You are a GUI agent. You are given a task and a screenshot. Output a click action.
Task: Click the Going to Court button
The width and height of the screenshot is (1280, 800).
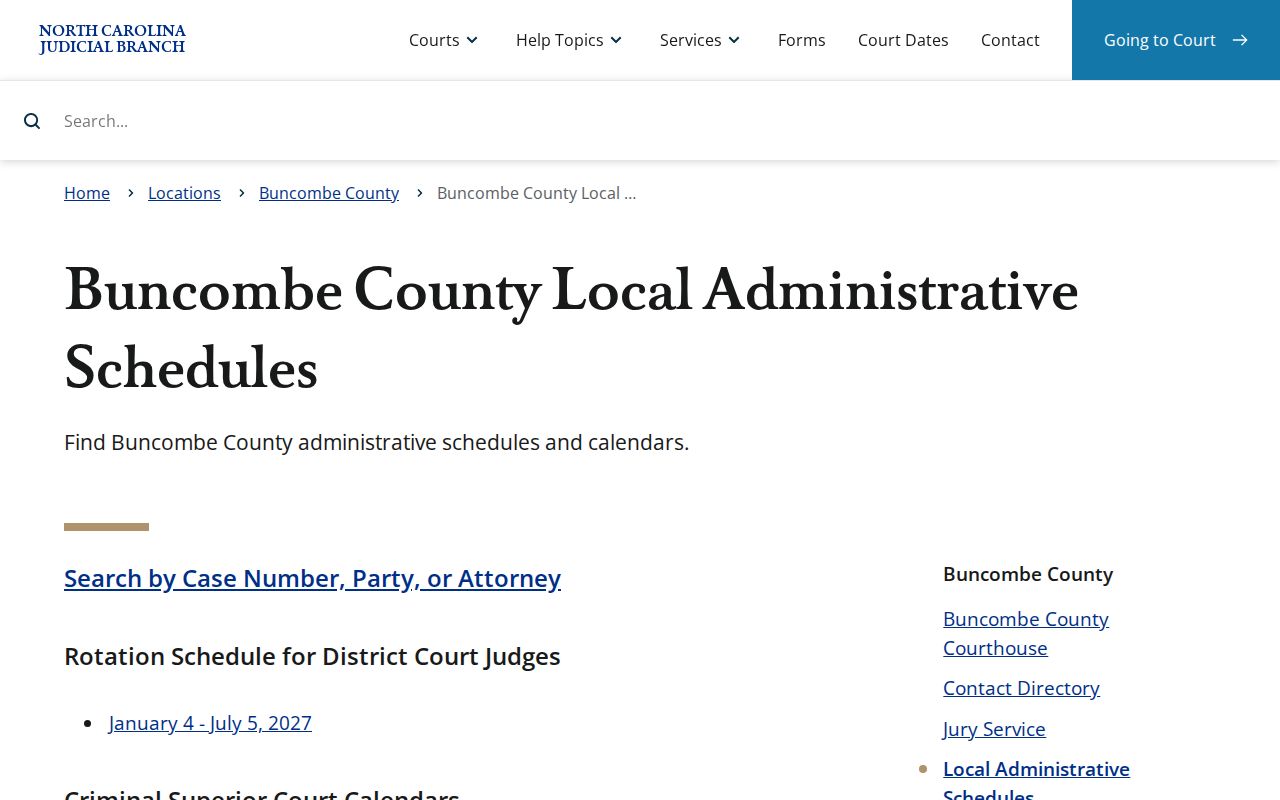tap(1176, 40)
